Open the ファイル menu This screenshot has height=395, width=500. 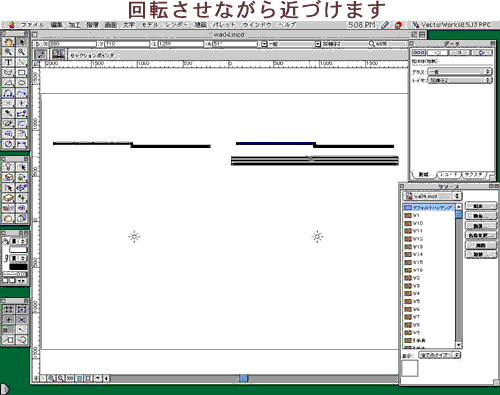[32, 25]
